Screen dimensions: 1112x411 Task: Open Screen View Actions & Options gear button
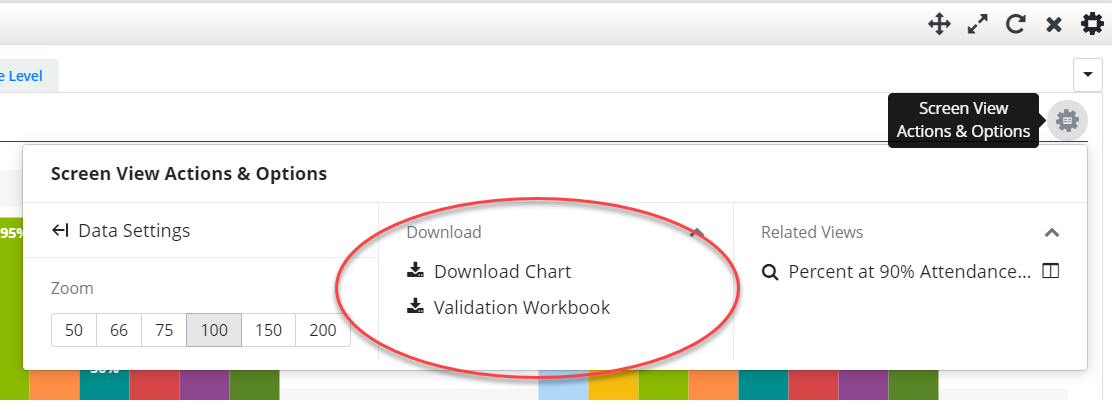click(1067, 120)
